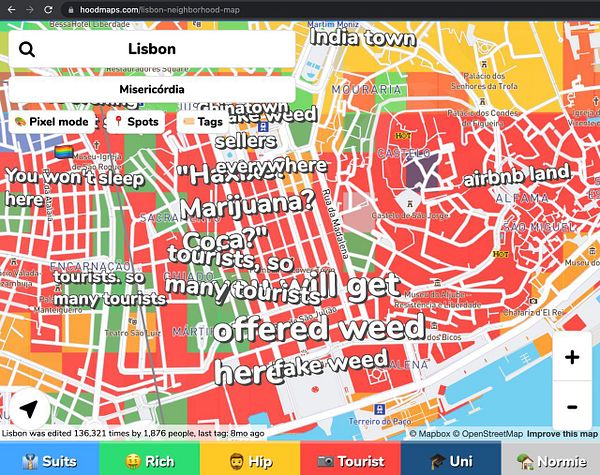
Task: Click the ALFAMA district label
Action: click(x=522, y=198)
